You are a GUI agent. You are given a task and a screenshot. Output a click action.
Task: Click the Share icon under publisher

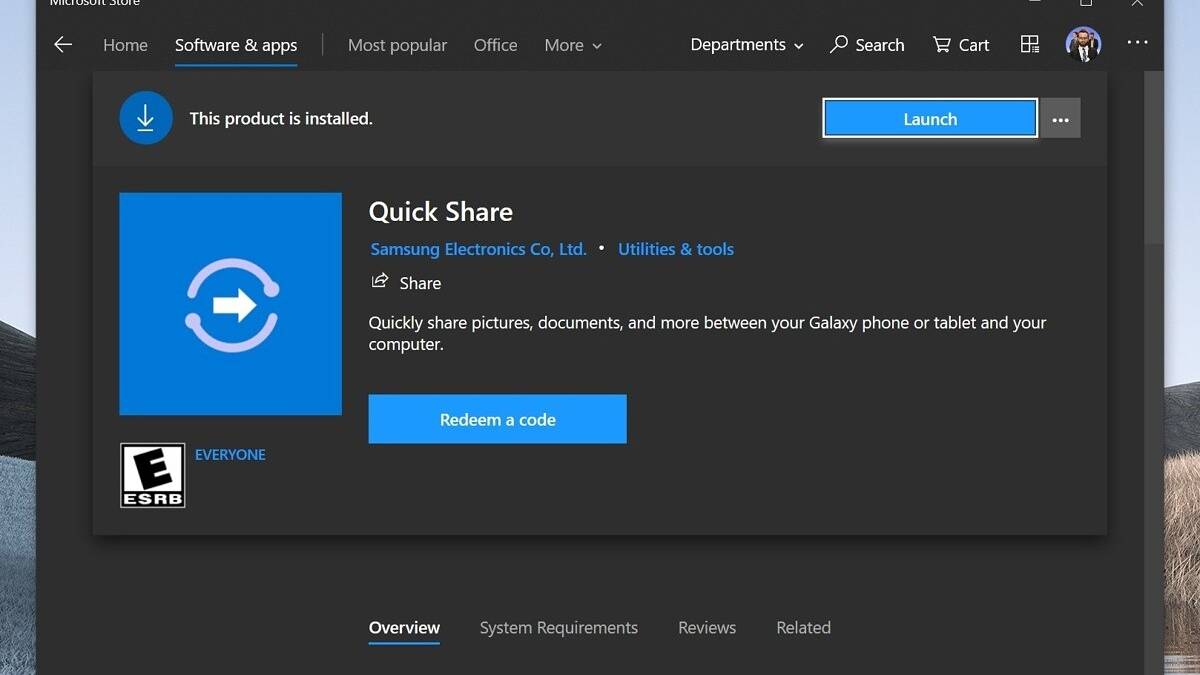pyautogui.click(x=380, y=282)
